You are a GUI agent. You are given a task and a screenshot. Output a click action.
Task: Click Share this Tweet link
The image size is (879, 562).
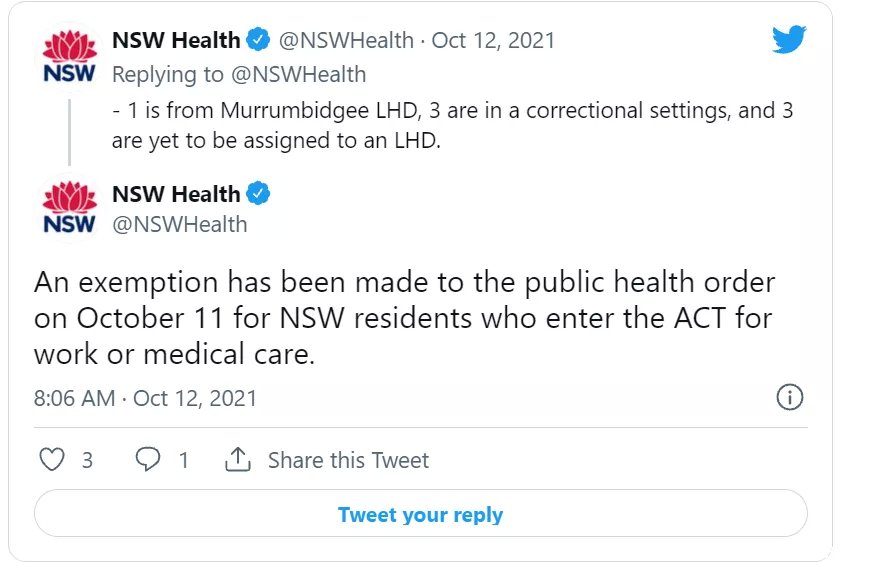(x=348, y=460)
